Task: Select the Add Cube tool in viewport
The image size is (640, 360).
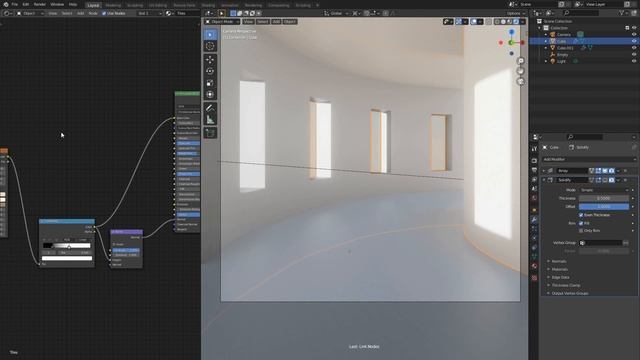Action: [210, 133]
